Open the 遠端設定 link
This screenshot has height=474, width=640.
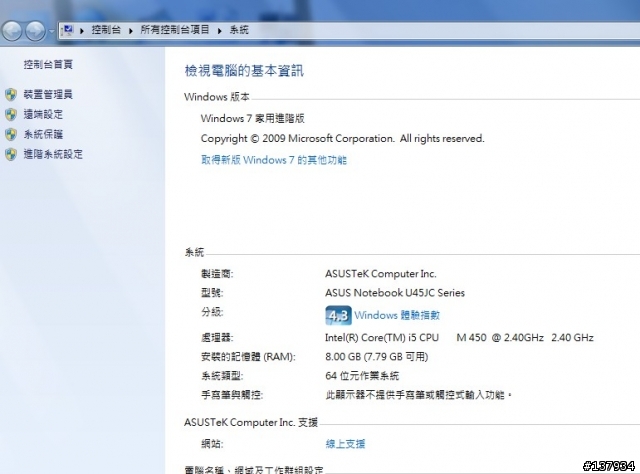tap(43, 115)
